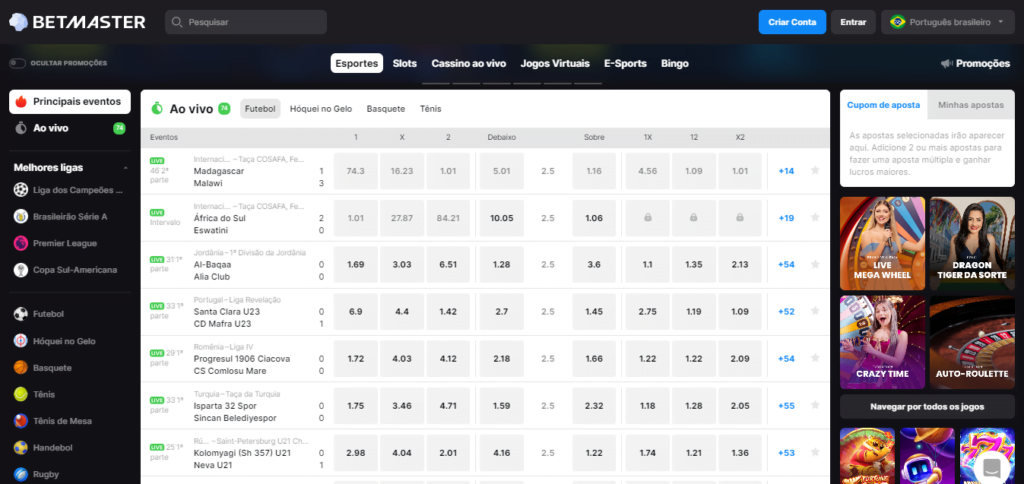Open the Live Mega Wheel game thumbnail
Viewport: 1024px width, 484px height.
pyautogui.click(x=882, y=243)
